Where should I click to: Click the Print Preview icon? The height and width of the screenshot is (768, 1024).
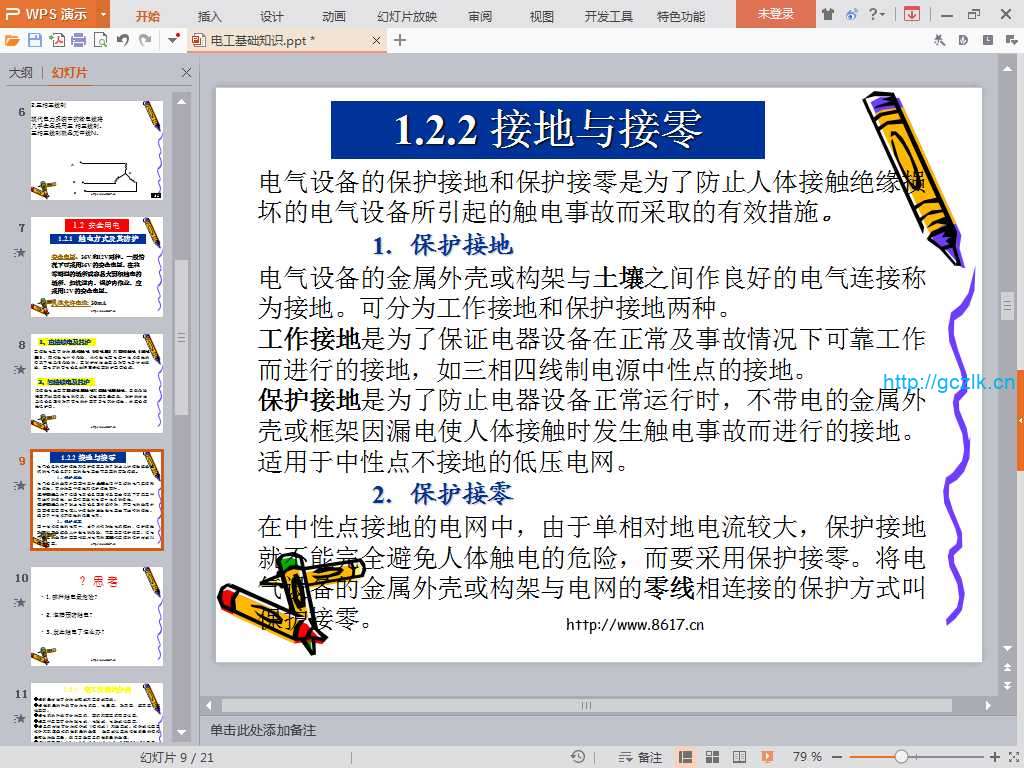click(x=100, y=40)
